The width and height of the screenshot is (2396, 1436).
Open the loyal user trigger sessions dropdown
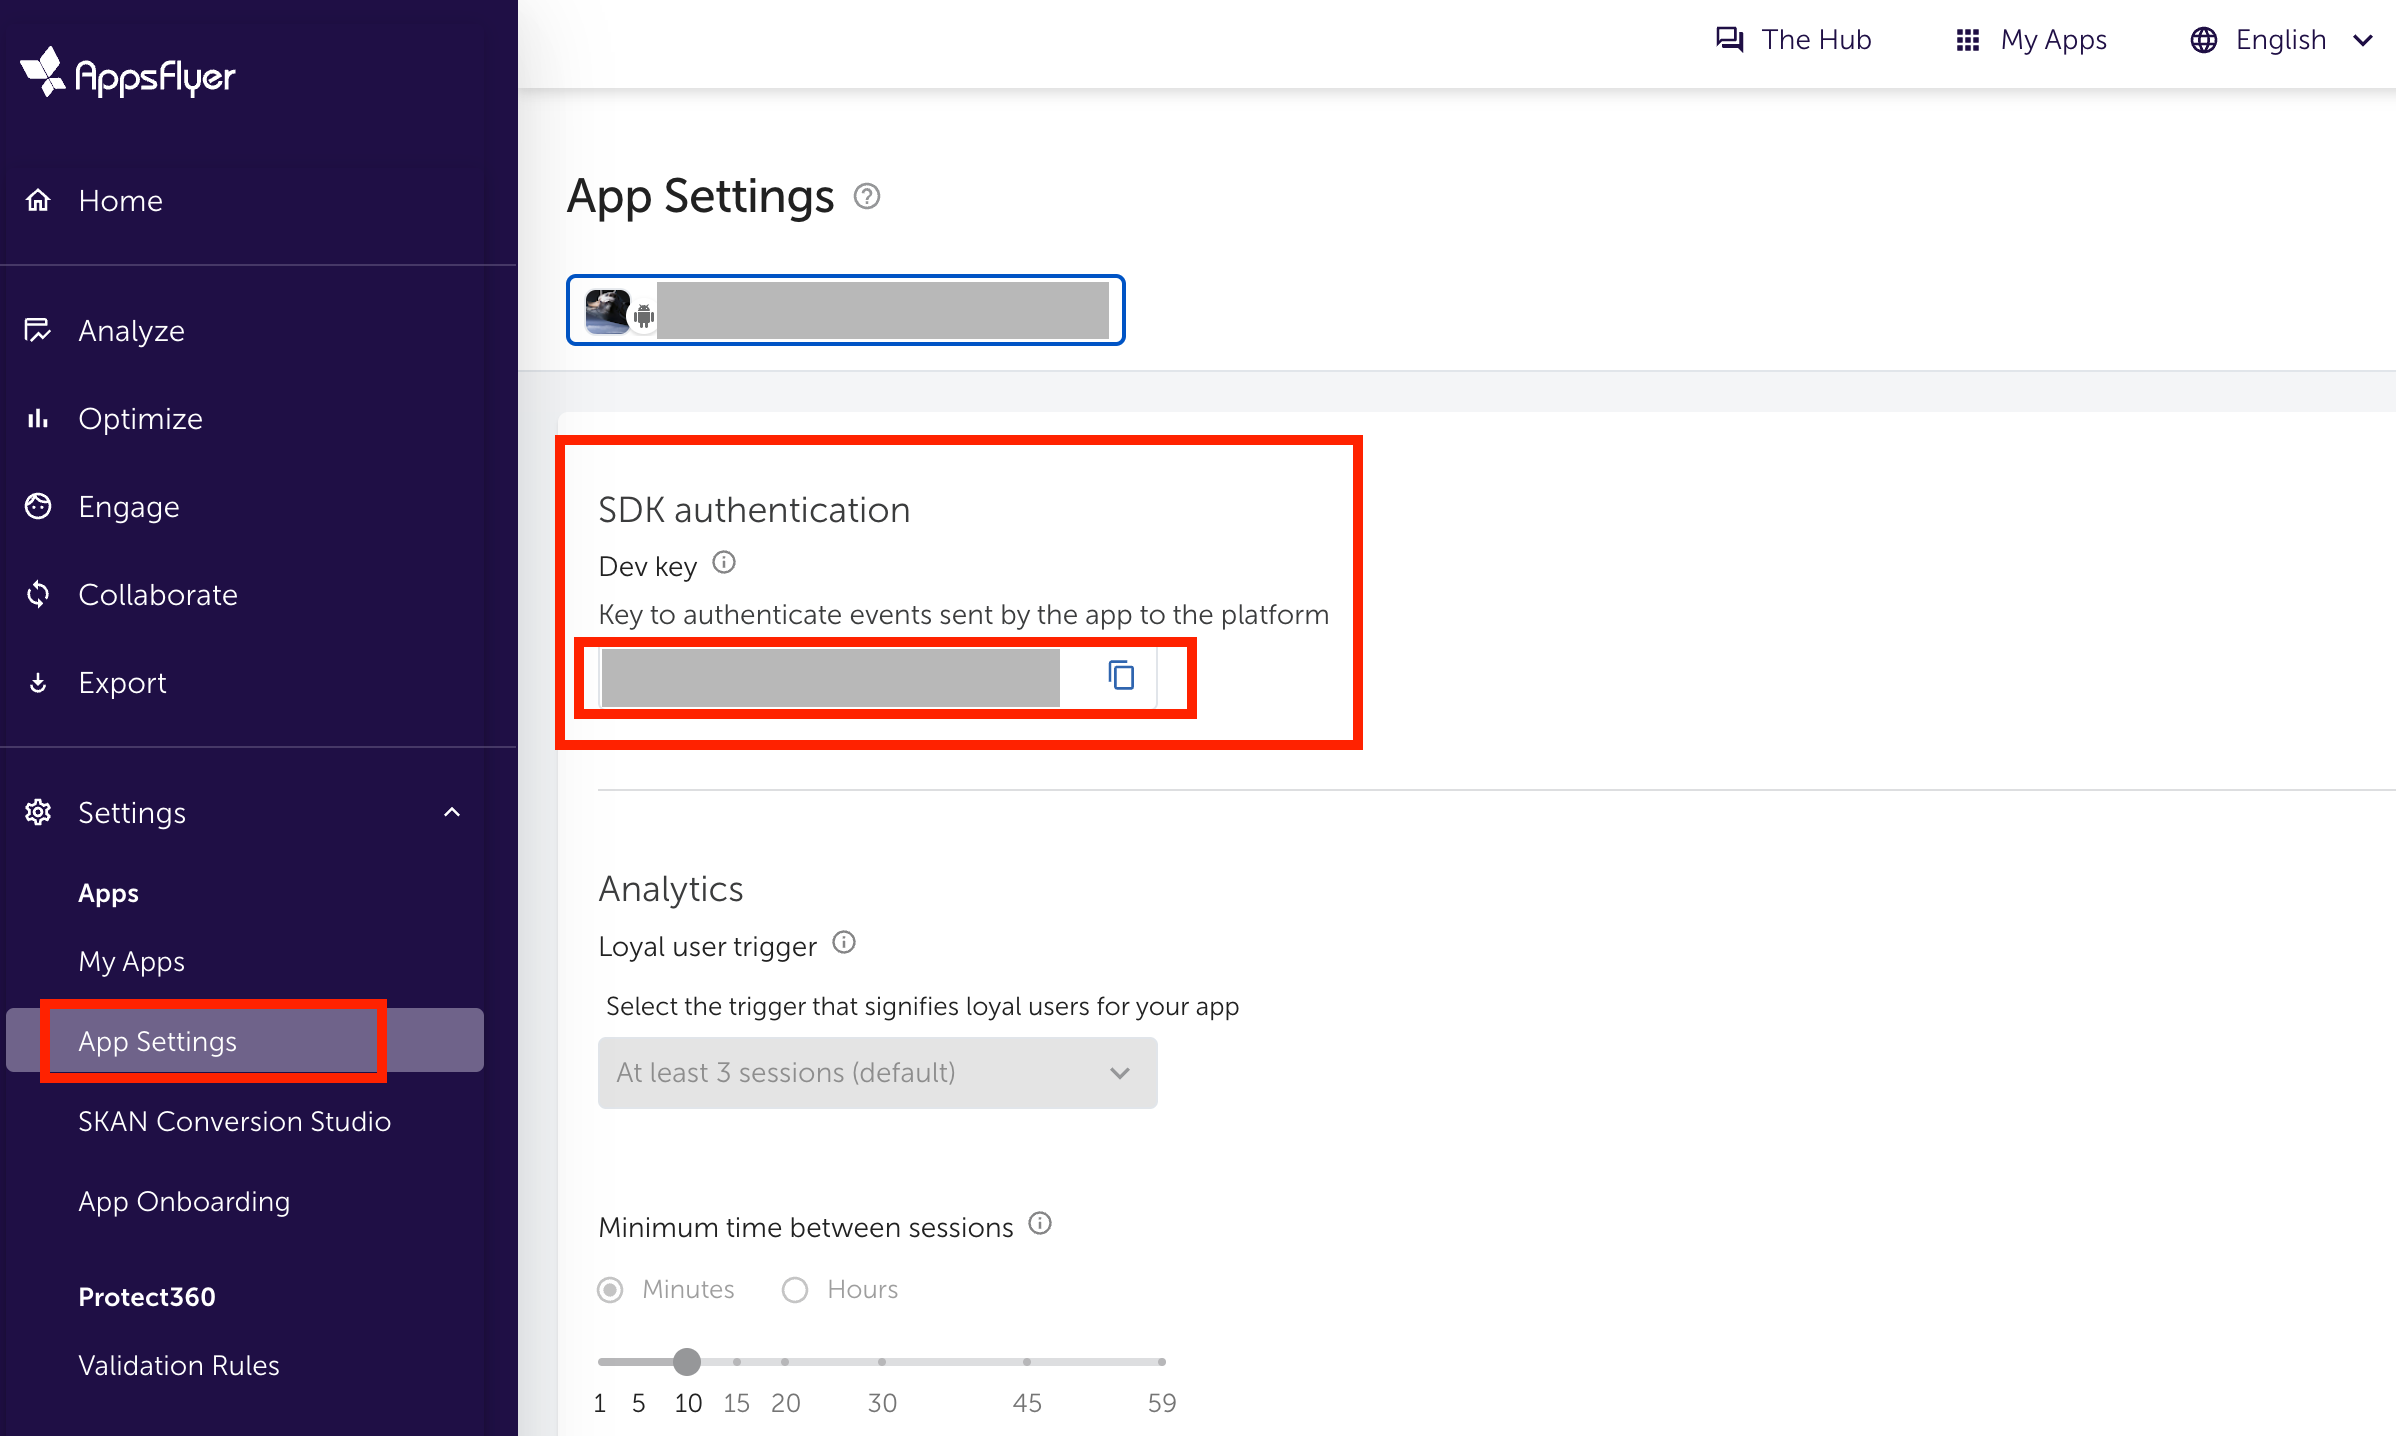pos(877,1073)
